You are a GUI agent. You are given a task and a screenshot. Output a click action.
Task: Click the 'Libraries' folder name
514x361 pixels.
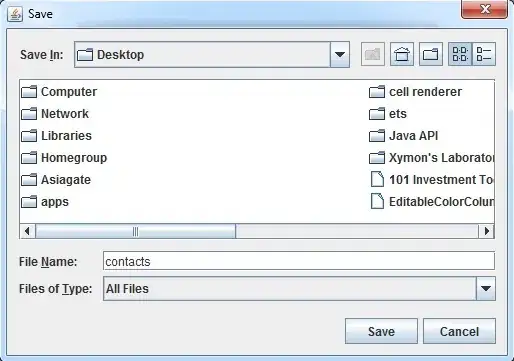coord(66,136)
